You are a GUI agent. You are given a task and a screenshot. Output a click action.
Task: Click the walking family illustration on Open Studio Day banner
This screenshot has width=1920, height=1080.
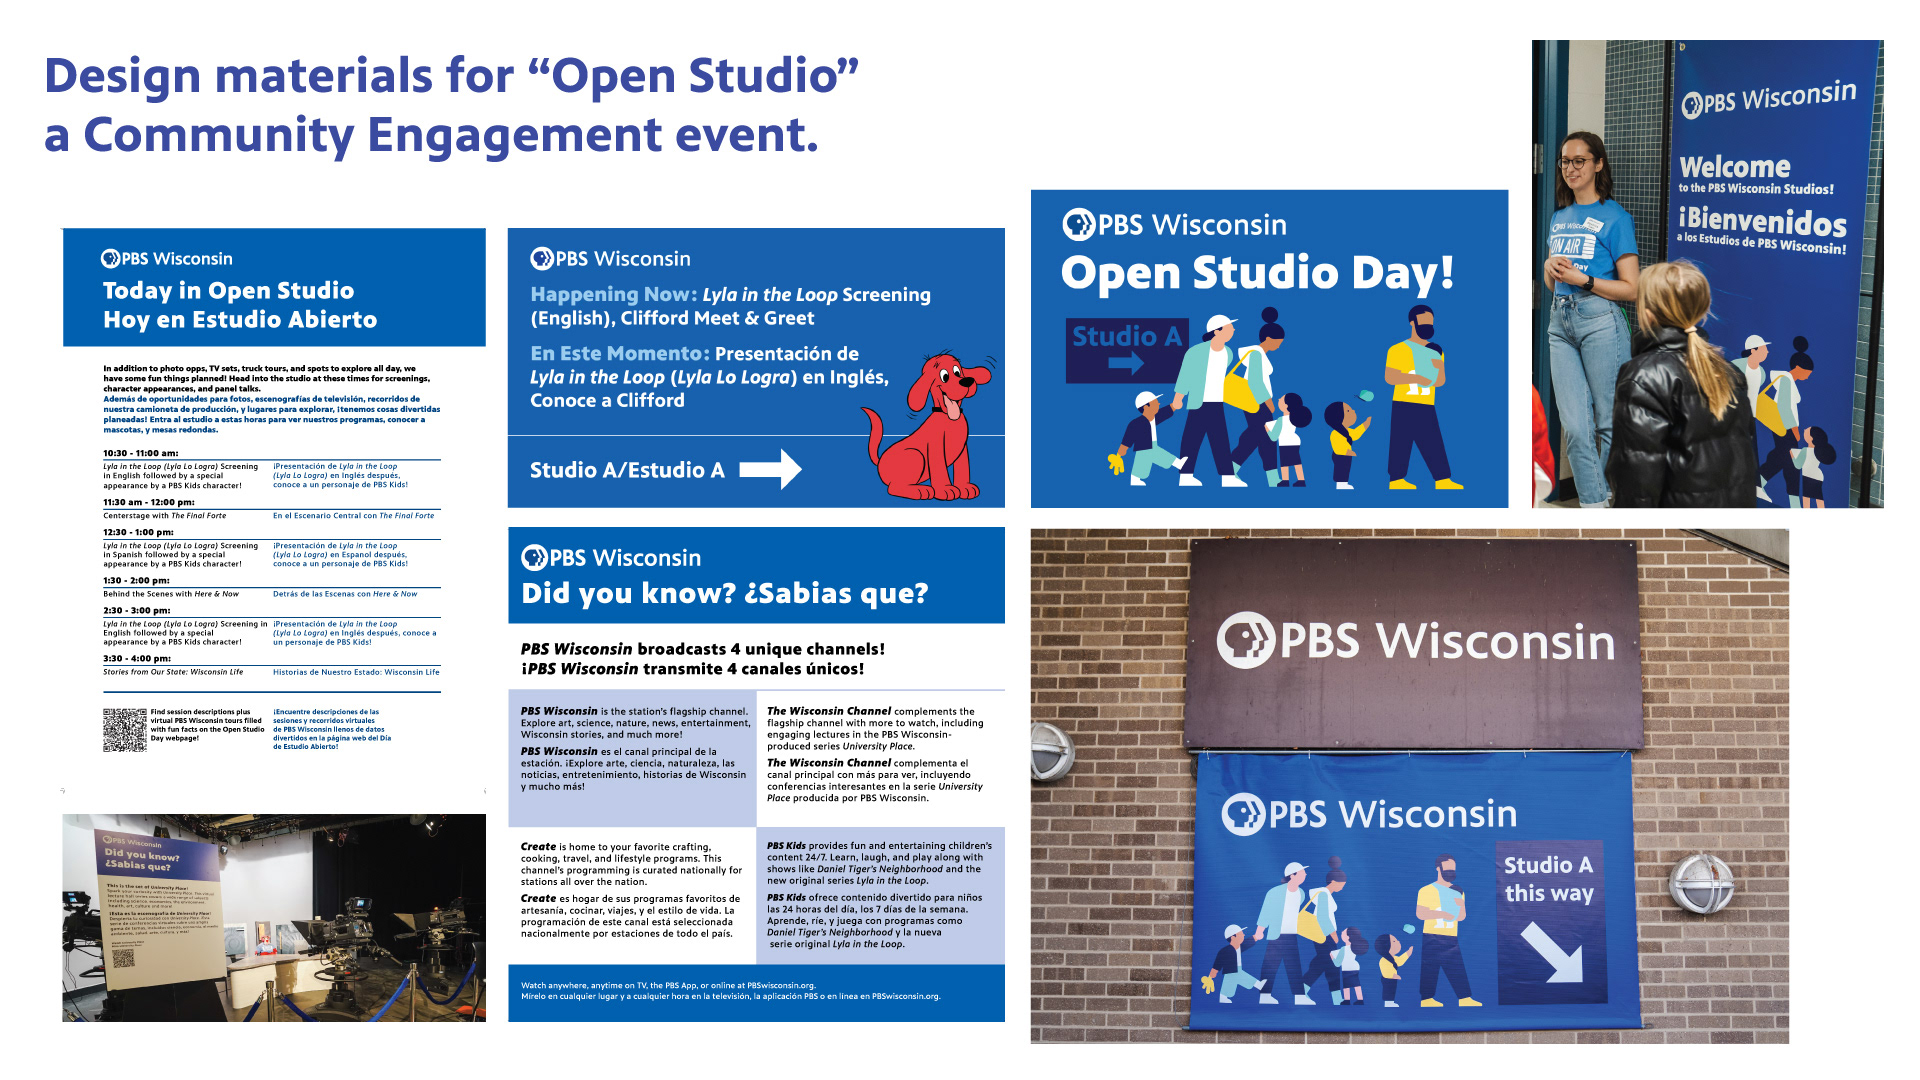pos(1286,398)
